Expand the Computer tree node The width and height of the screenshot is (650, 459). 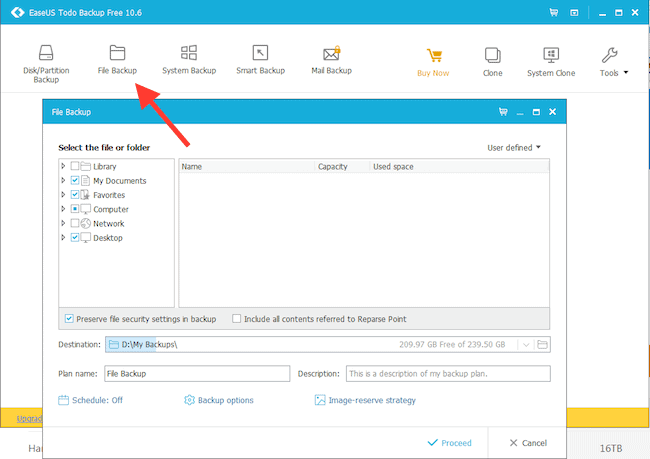tap(63, 209)
